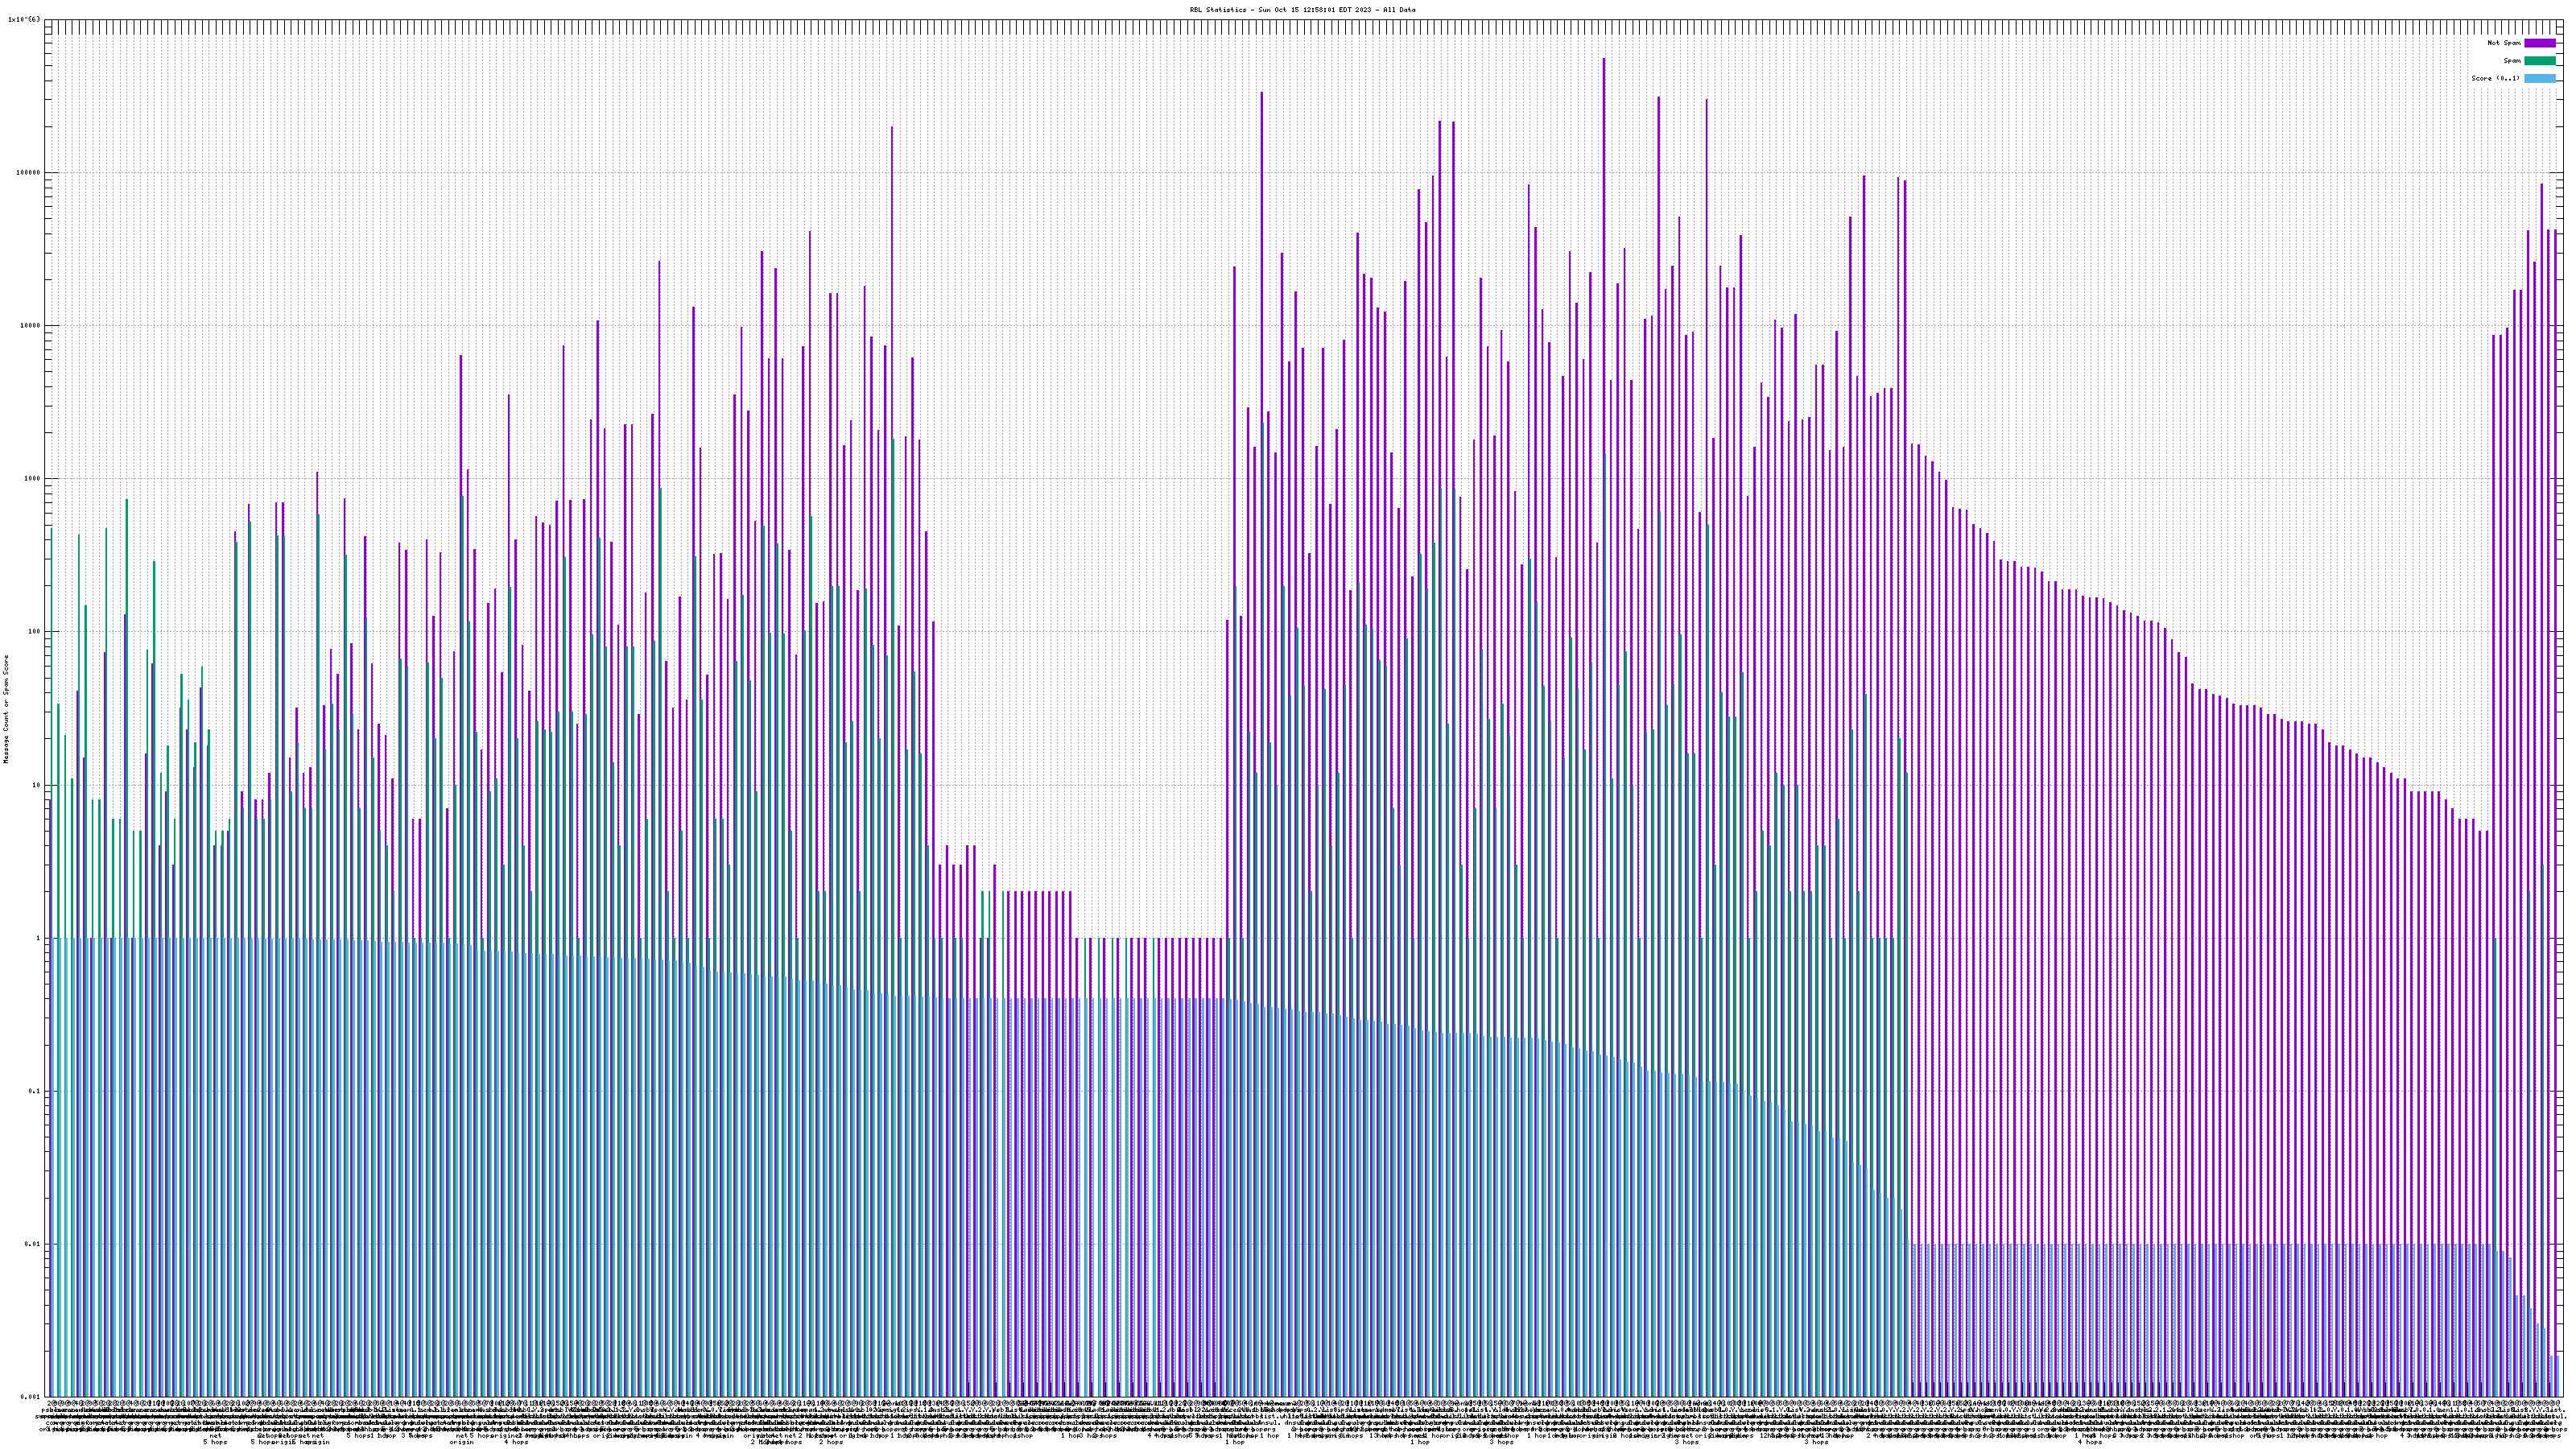Click the 0.01 y-axis tick label

point(34,1244)
